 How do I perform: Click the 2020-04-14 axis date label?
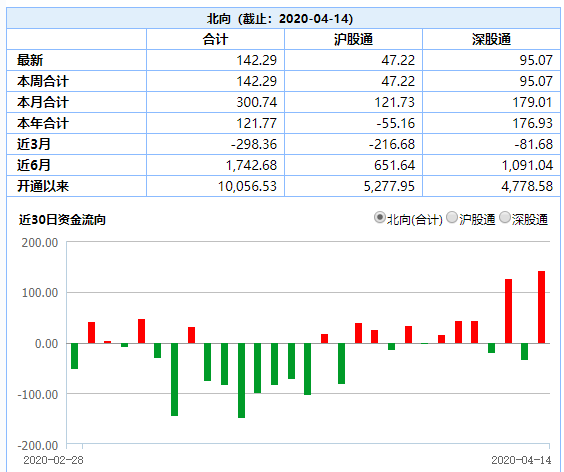coord(521,460)
